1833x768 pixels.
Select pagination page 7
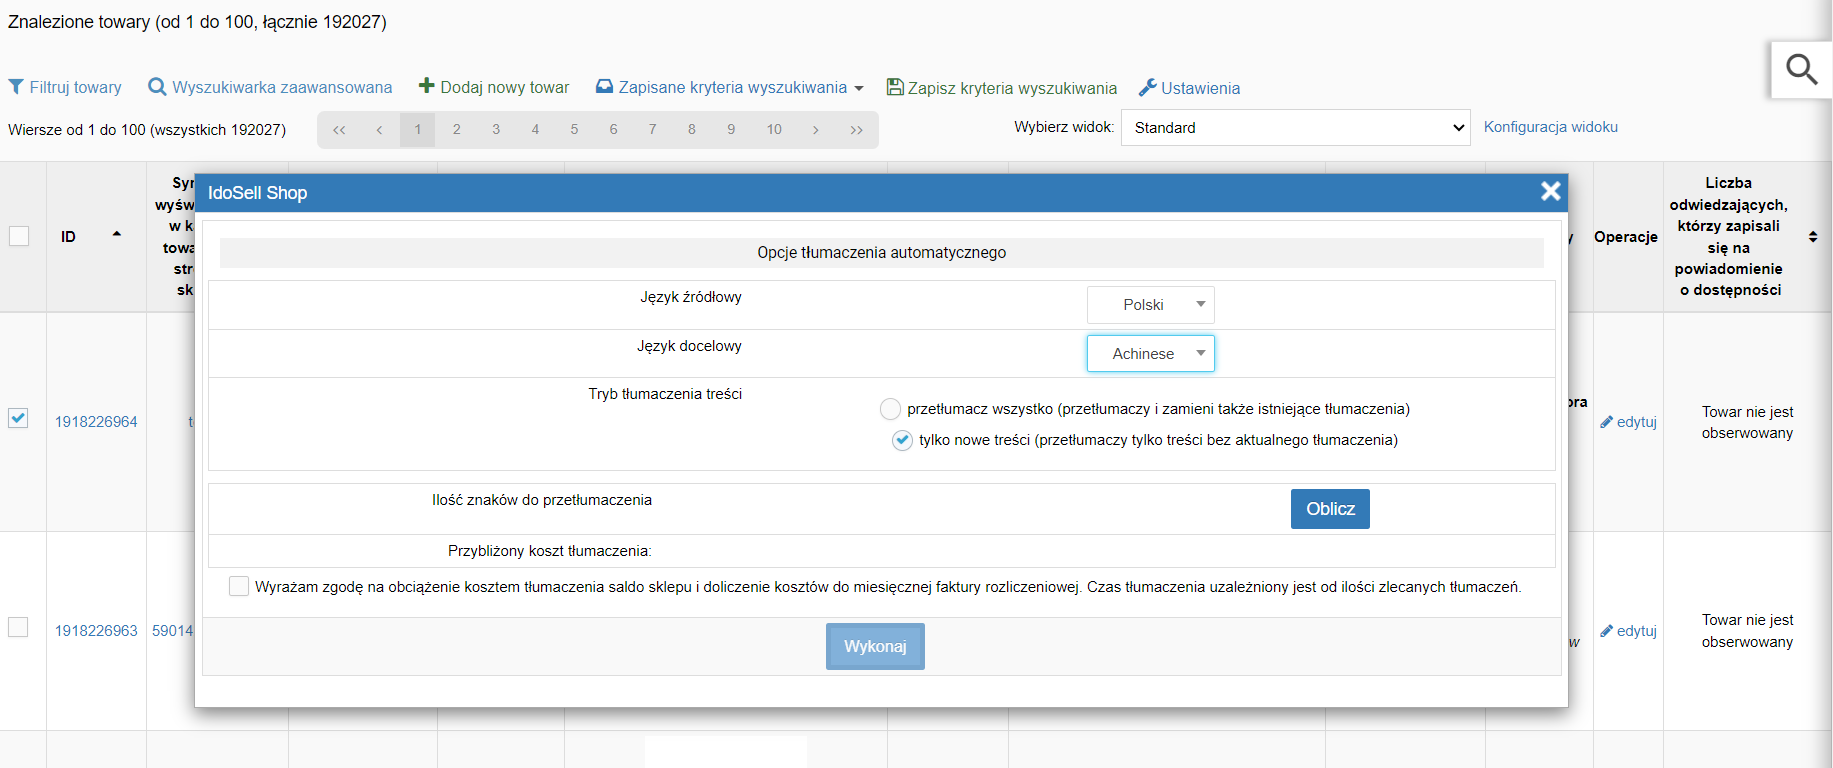tap(652, 130)
